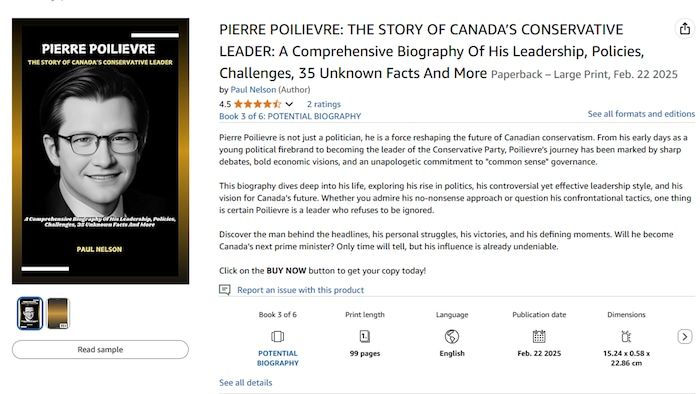The image size is (700, 394).
Task: Show next product details with right arrow
Action: click(x=684, y=336)
